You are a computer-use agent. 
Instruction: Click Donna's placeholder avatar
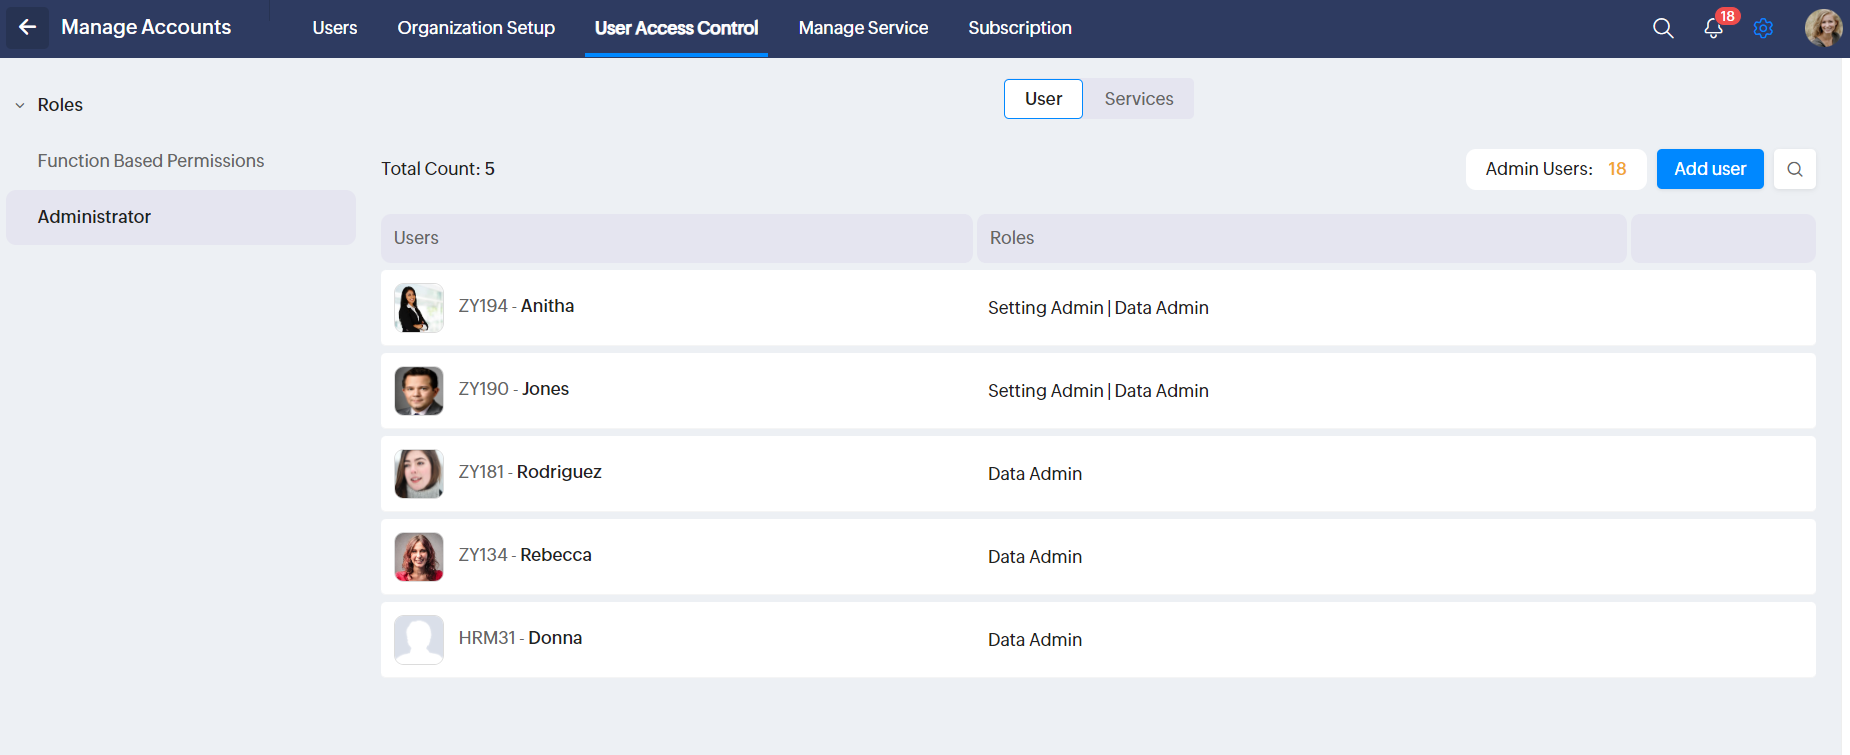418,639
